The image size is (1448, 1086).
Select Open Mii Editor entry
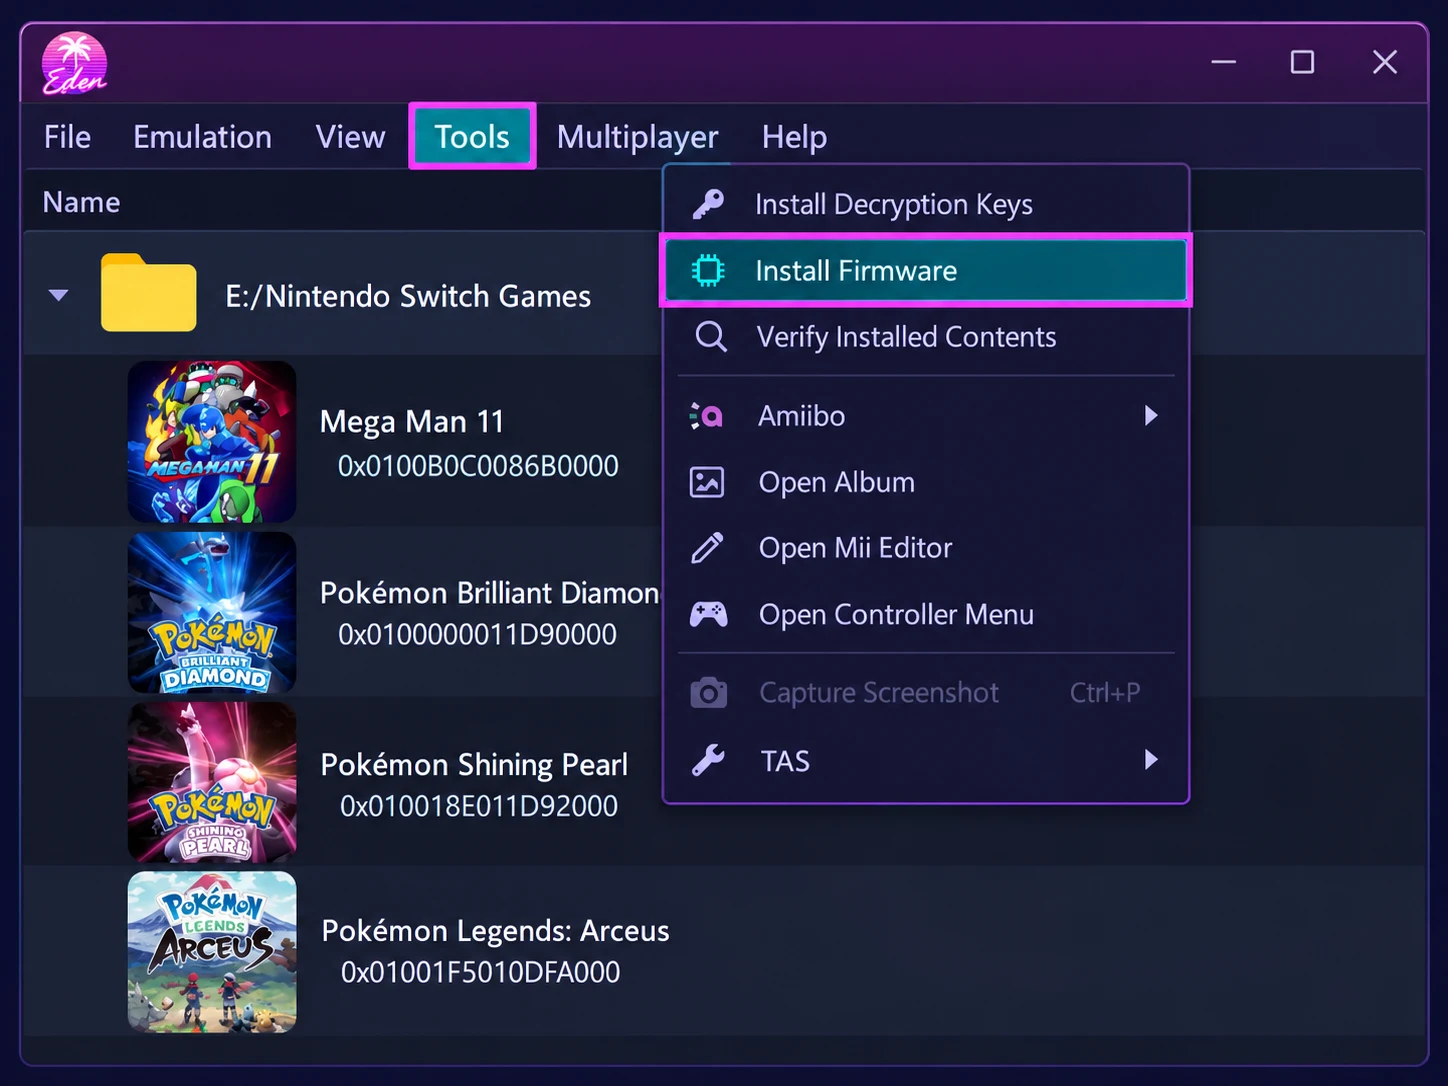point(926,548)
